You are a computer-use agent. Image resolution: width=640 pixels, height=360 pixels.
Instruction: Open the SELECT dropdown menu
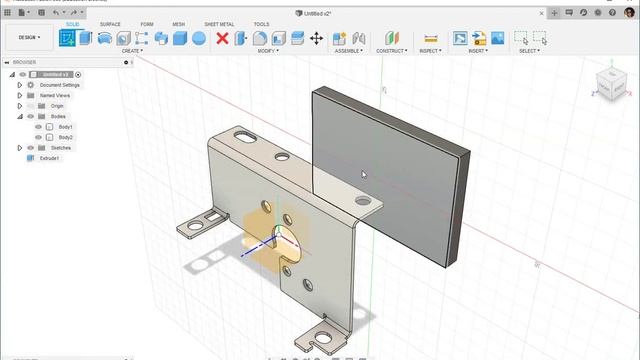tap(529, 51)
